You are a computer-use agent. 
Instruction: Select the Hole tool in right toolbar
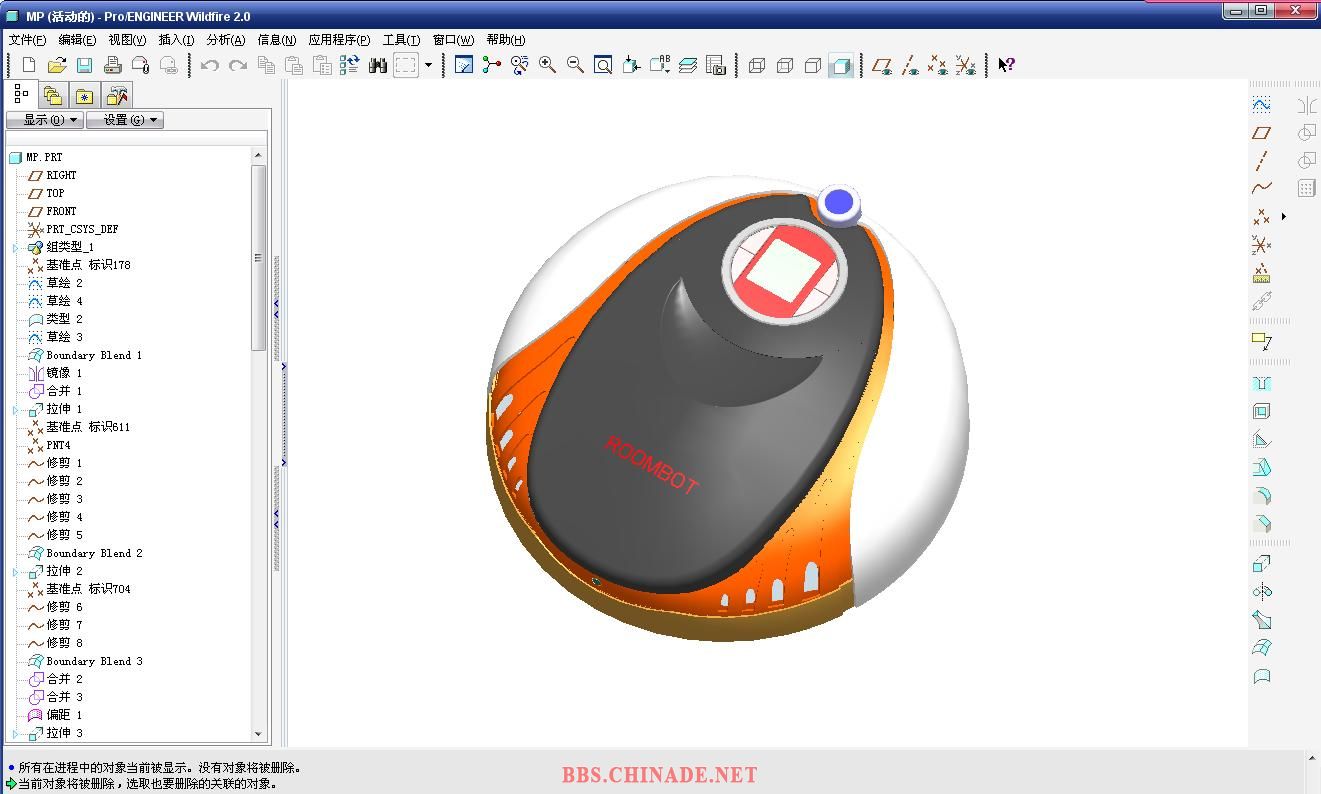tap(1262, 384)
